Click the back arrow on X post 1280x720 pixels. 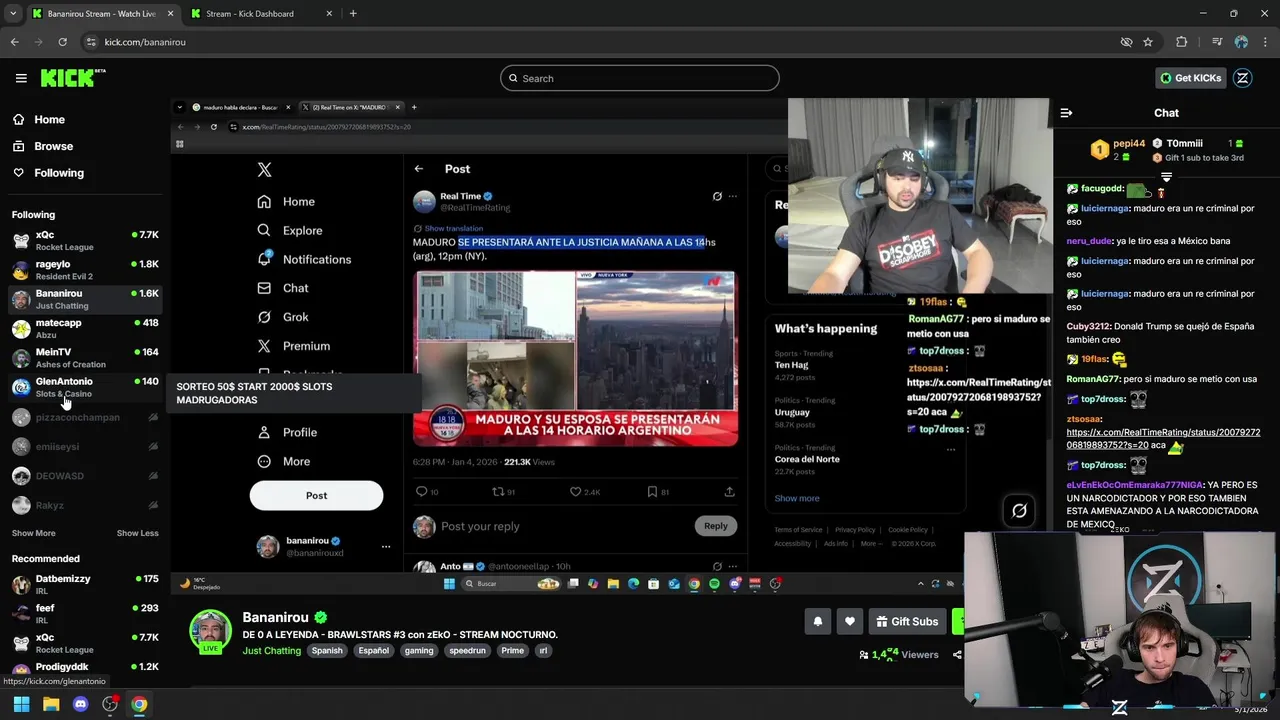(419, 169)
